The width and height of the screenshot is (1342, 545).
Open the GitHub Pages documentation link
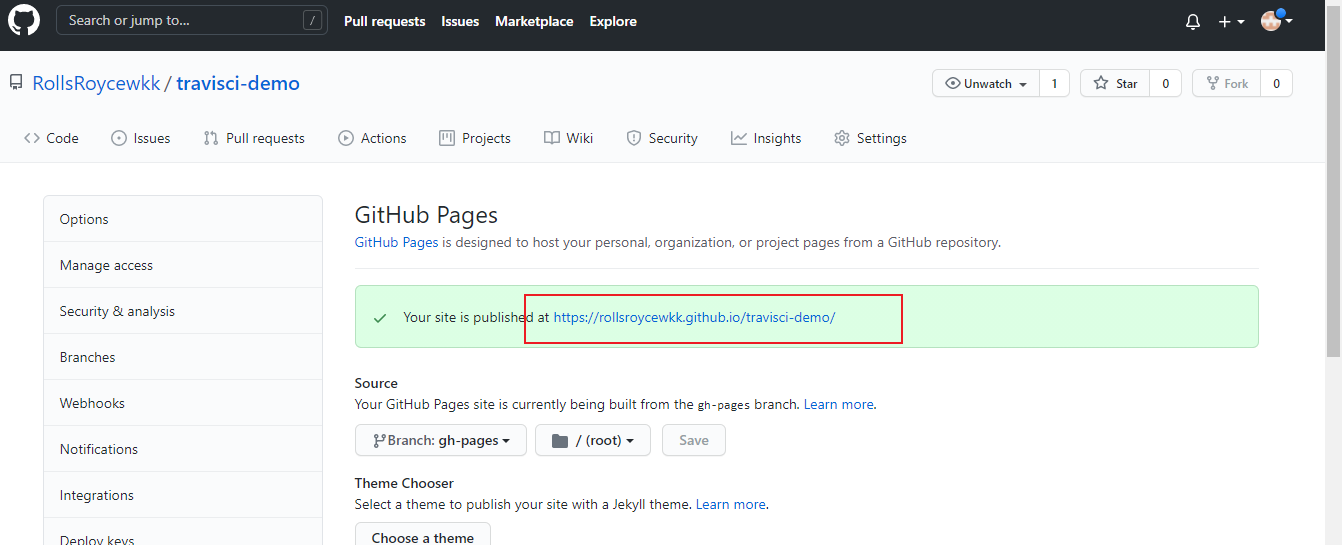pos(397,242)
